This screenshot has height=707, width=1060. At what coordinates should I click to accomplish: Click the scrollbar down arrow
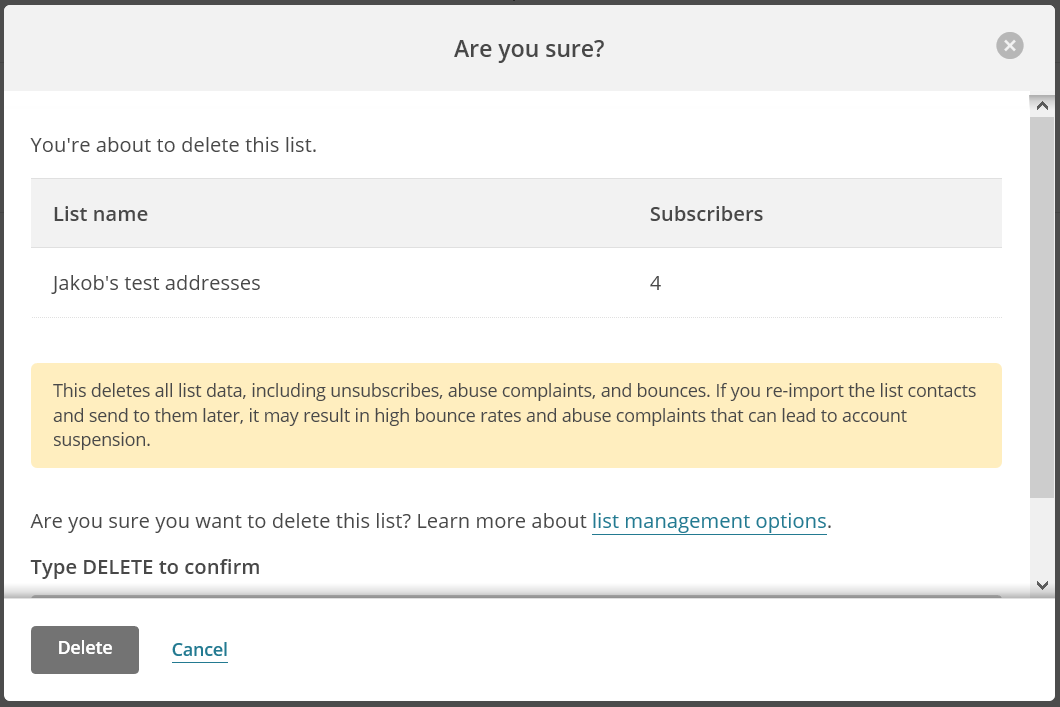(1041, 585)
